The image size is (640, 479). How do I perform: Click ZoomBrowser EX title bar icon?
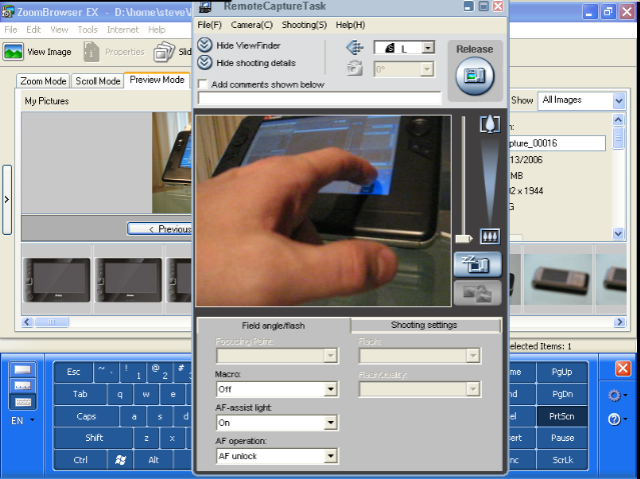pos(8,12)
